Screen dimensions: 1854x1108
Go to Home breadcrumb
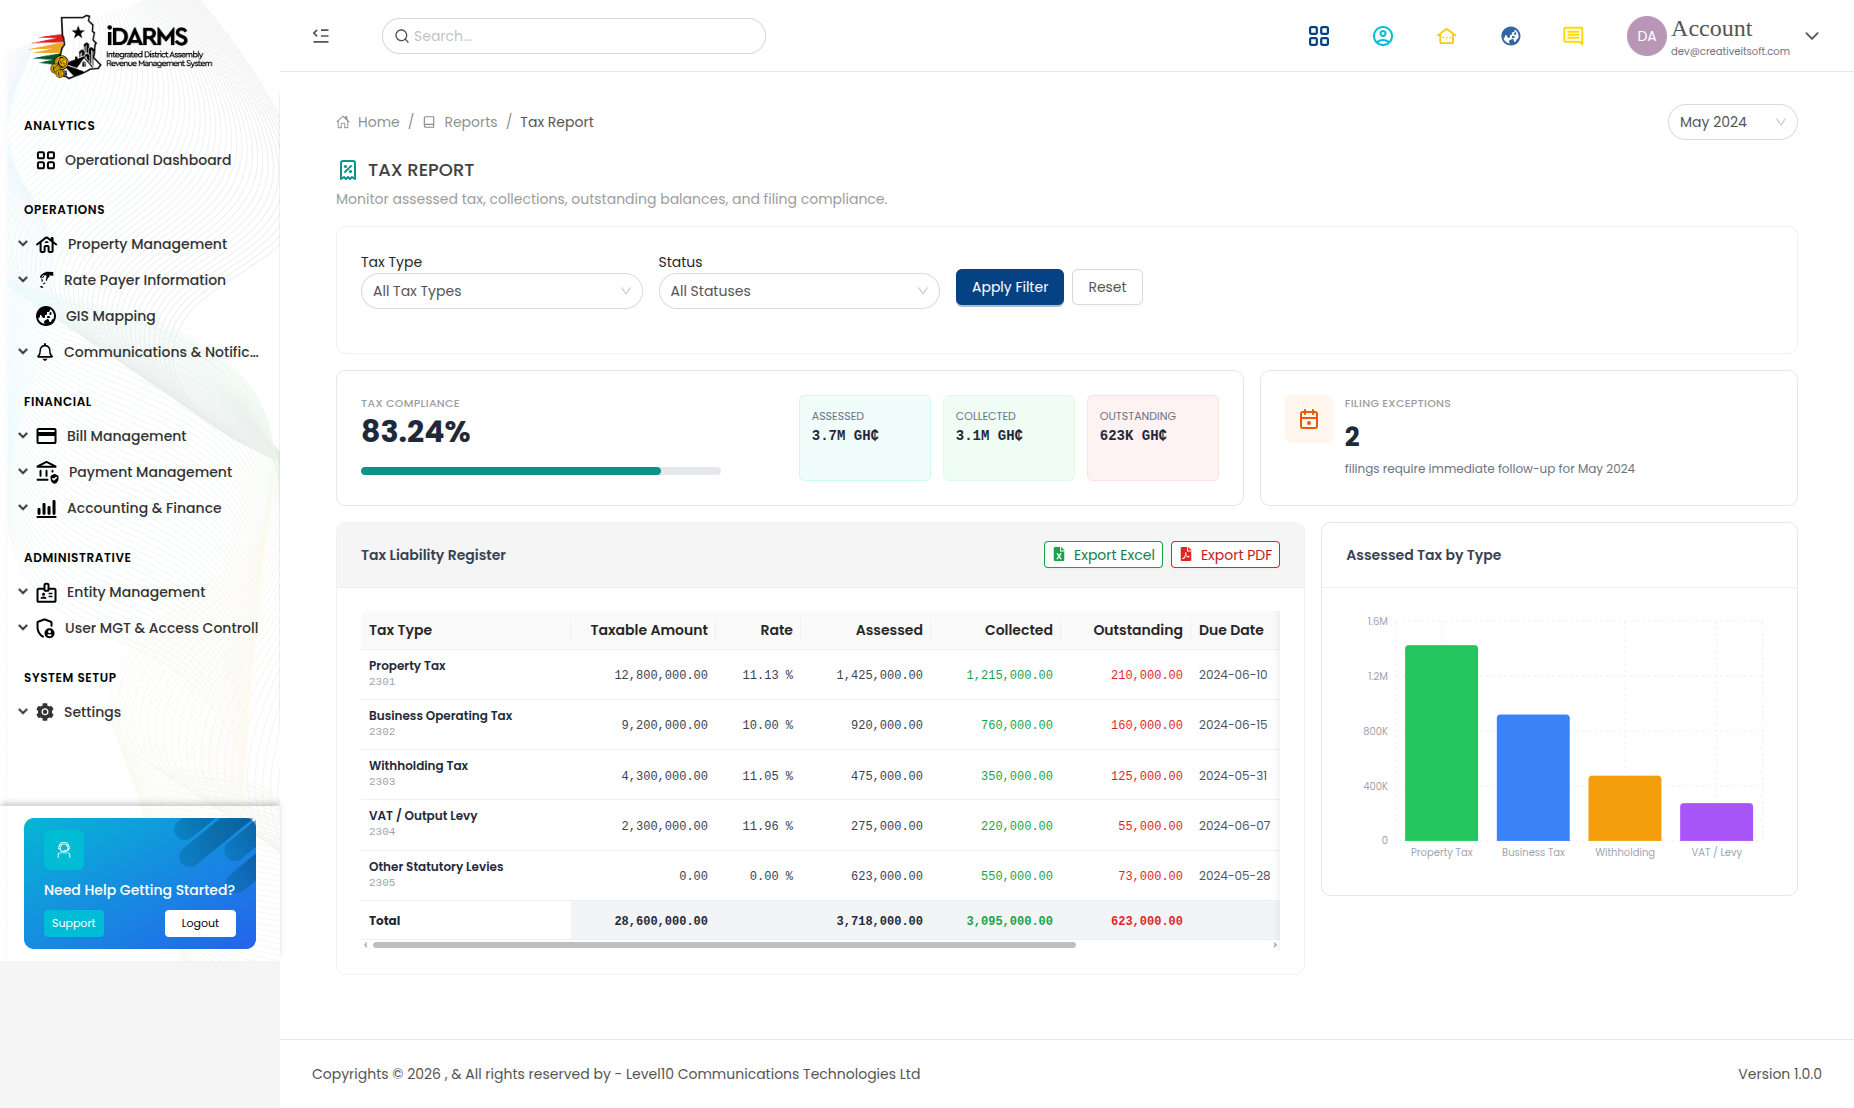pos(378,122)
